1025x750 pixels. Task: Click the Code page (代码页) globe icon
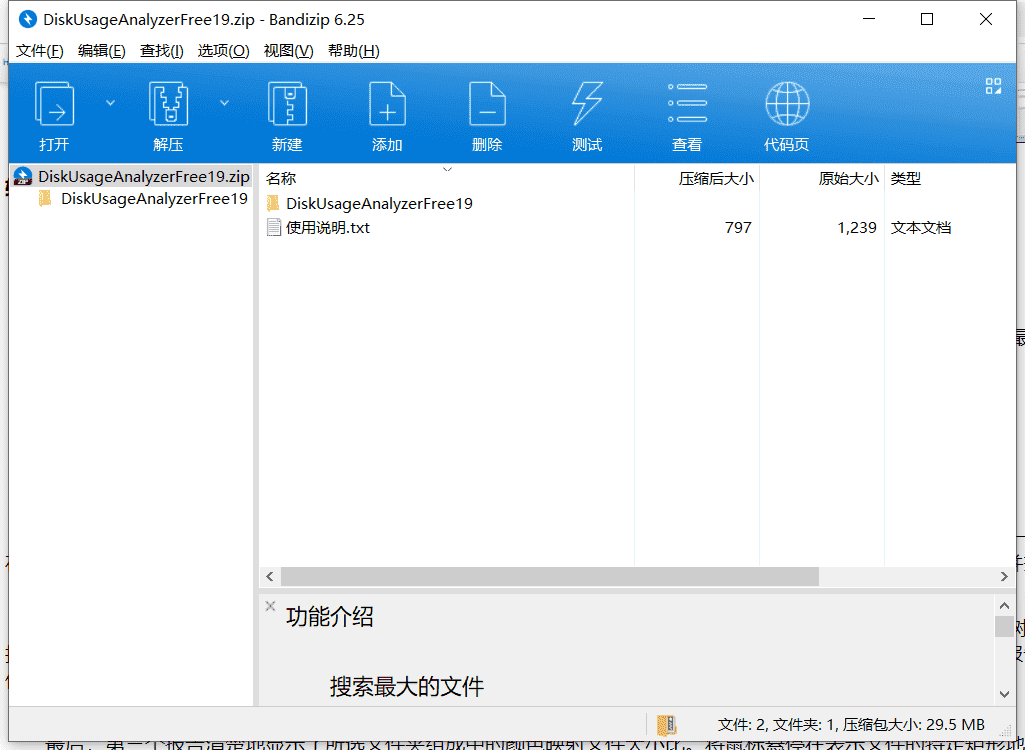[x=787, y=103]
